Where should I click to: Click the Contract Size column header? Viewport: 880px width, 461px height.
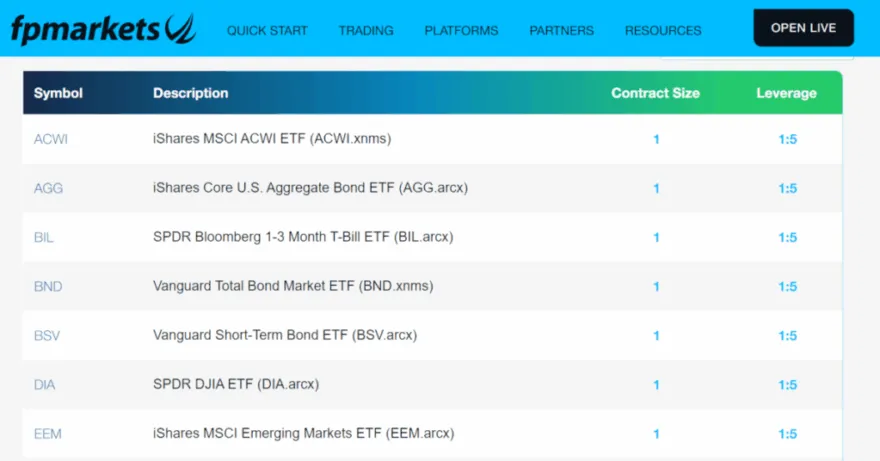656,93
